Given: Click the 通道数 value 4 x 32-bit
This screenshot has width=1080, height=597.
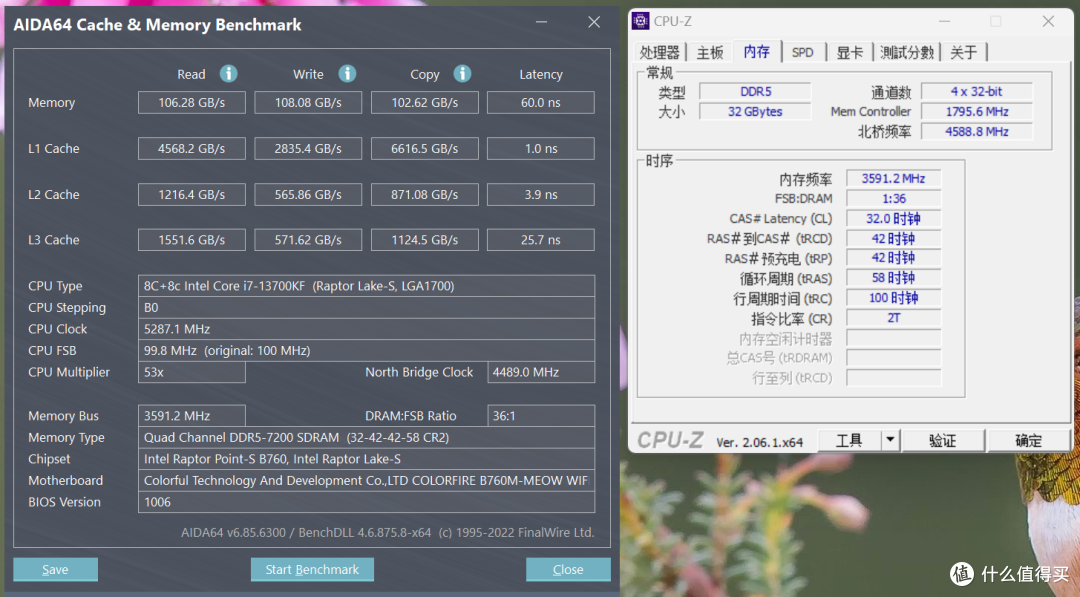Looking at the screenshot, I should [x=977, y=92].
